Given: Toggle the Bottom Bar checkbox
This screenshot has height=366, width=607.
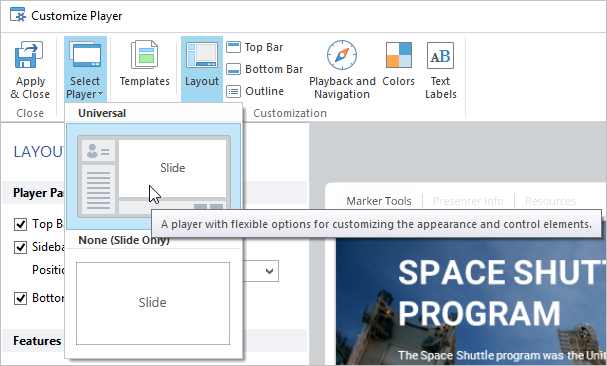Looking at the screenshot, I should point(20,298).
